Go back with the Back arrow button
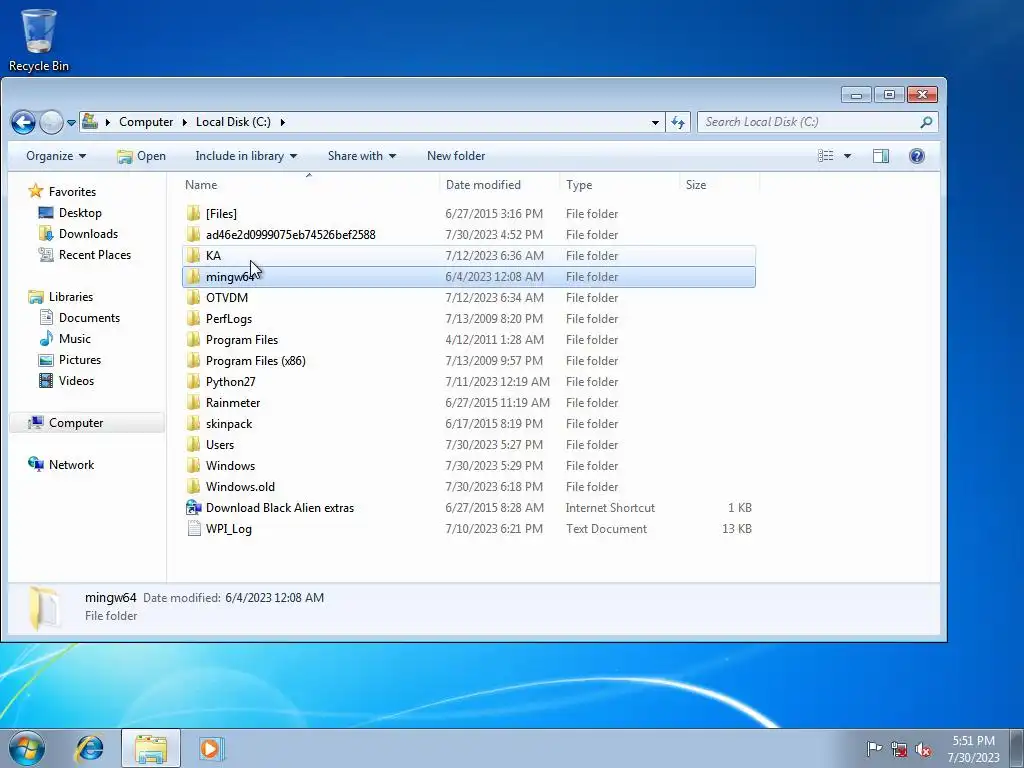 coord(23,122)
